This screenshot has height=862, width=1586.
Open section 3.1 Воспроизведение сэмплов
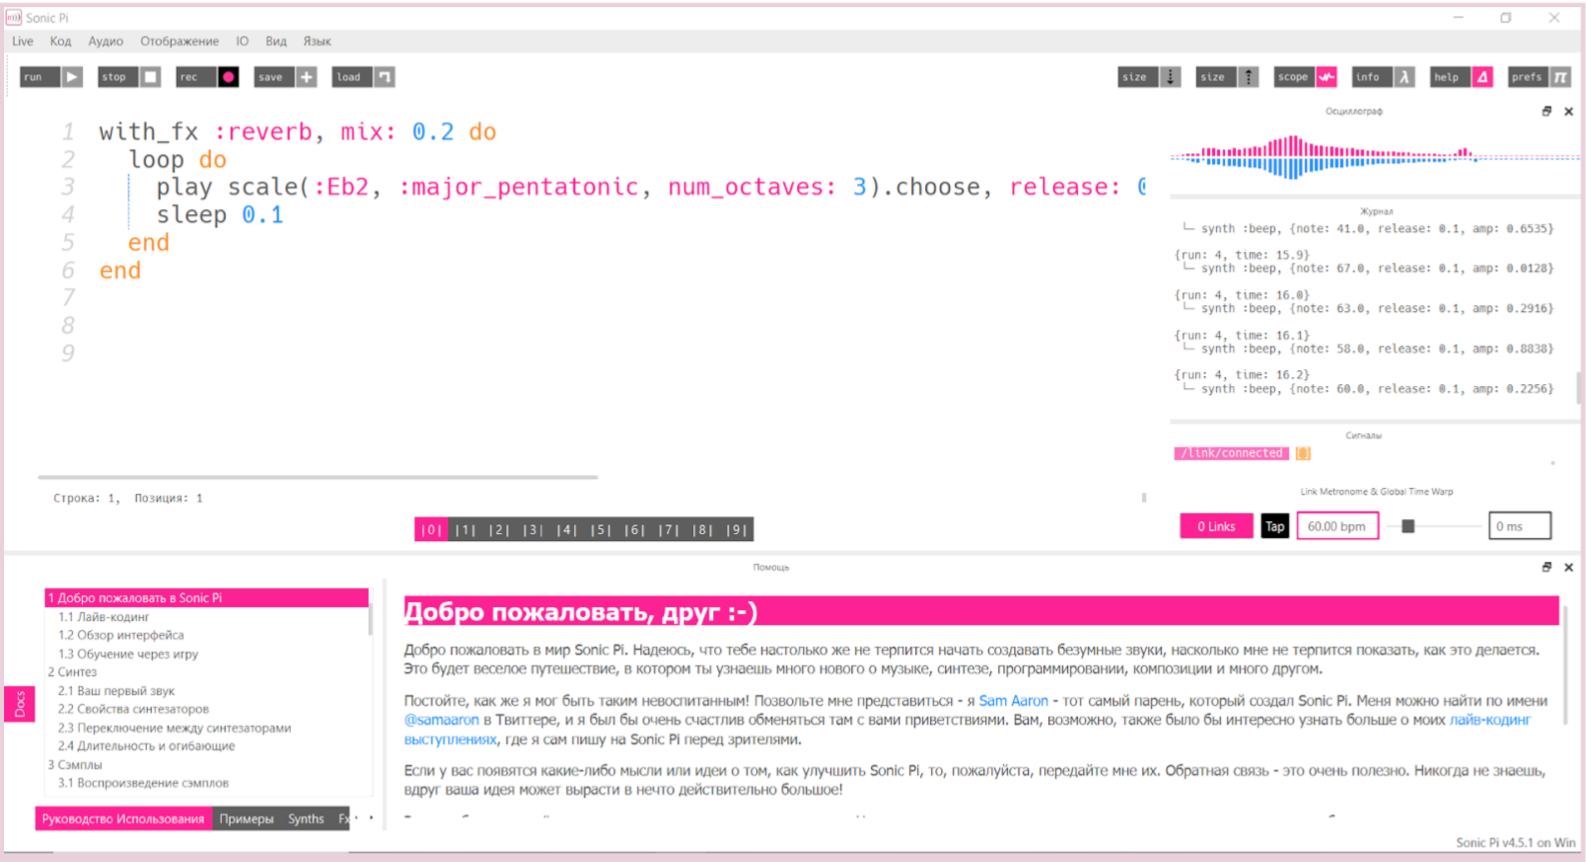[x=143, y=783]
